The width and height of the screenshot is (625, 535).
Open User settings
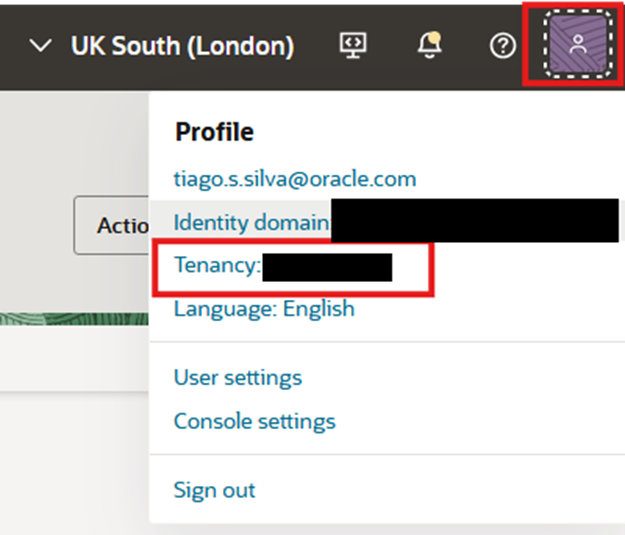pyautogui.click(x=238, y=378)
